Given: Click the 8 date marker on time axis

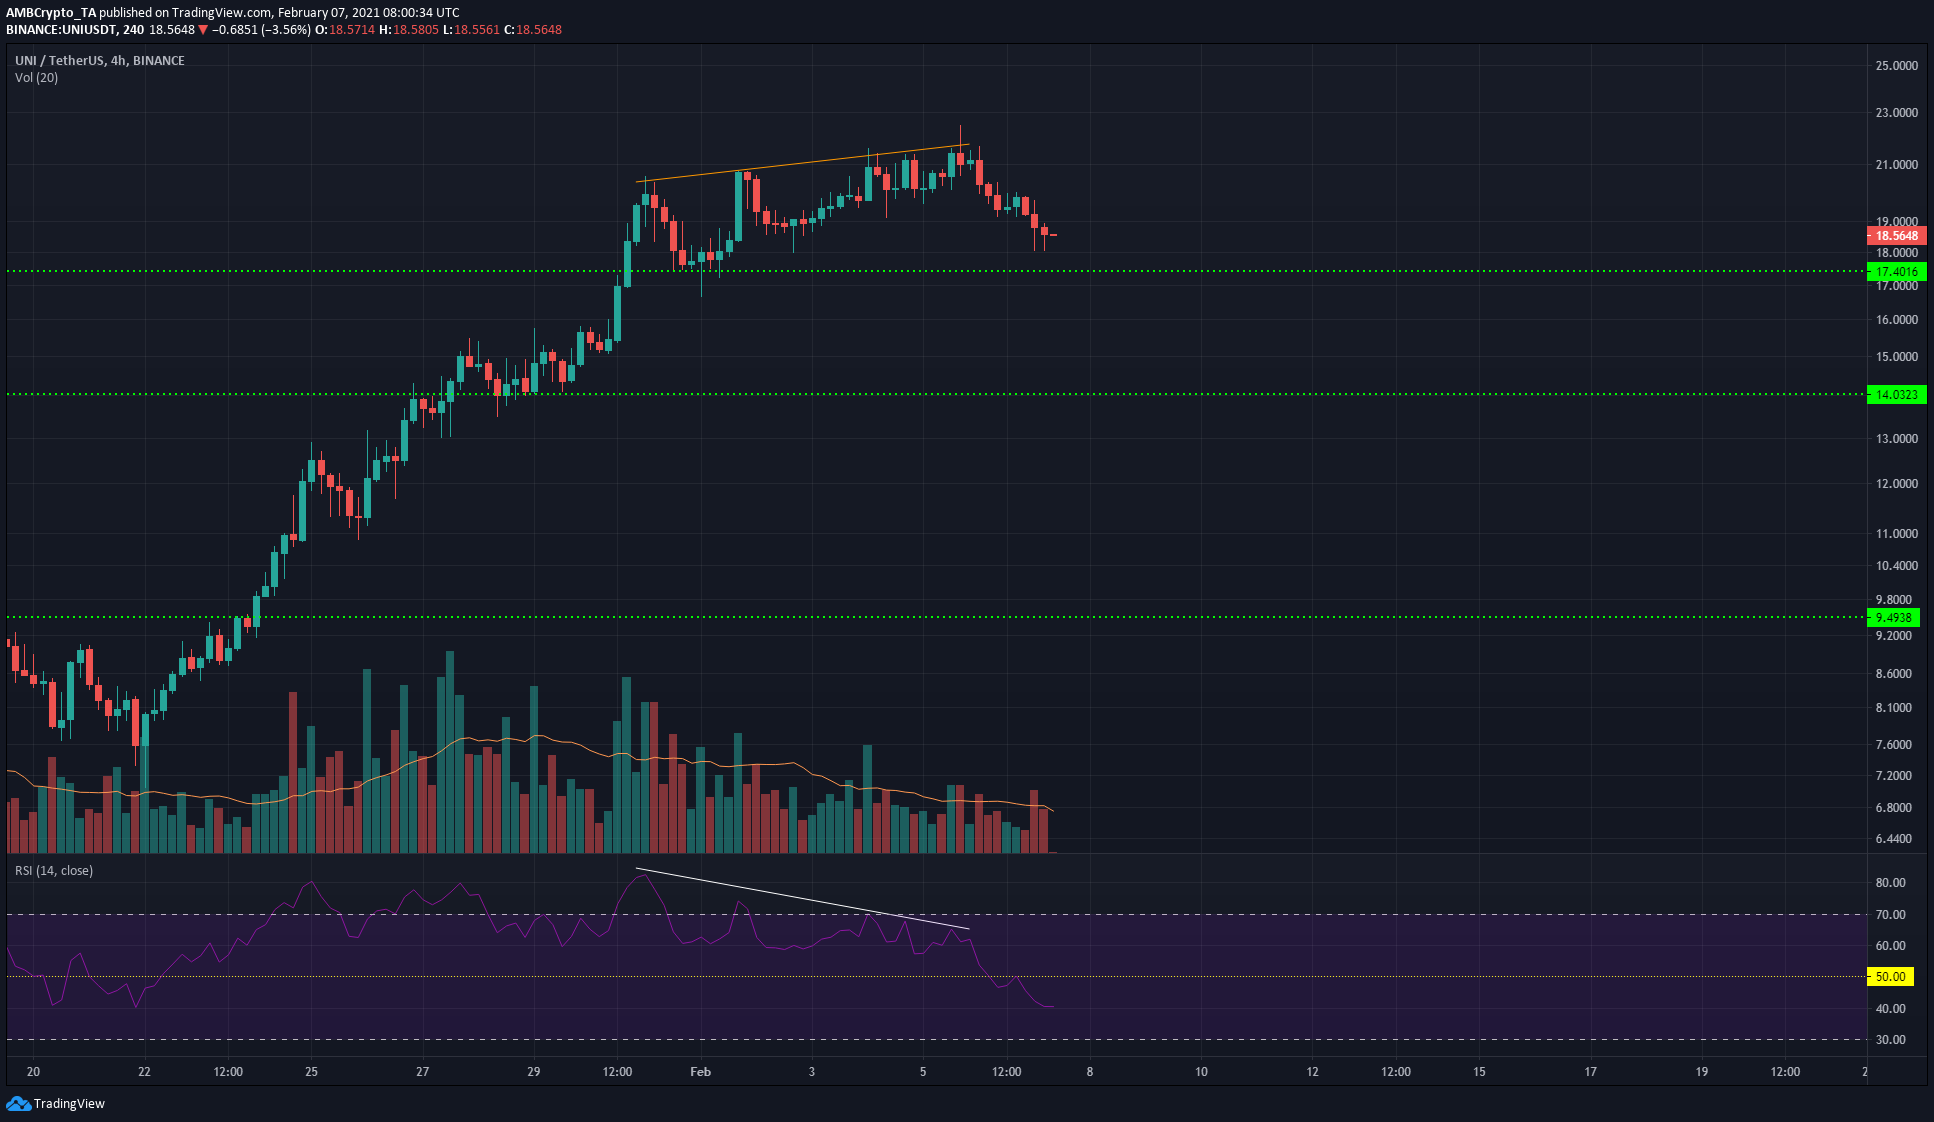Looking at the screenshot, I should (x=1090, y=1072).
